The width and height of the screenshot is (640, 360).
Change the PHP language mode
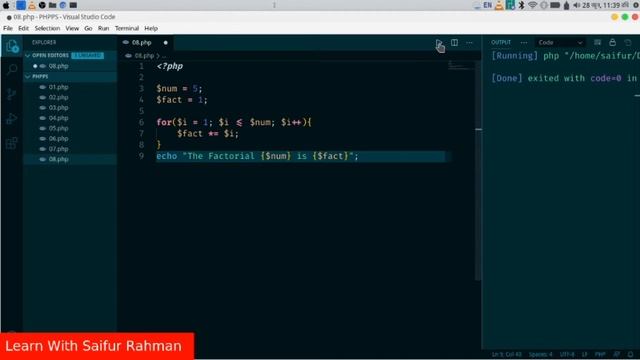(600, 354)
